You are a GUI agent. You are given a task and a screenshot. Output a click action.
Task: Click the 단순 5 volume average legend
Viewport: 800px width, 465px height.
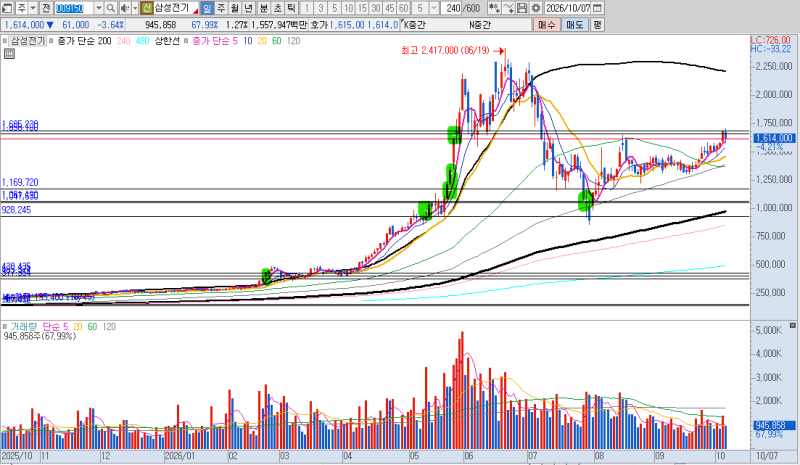[x=55, y=326]
